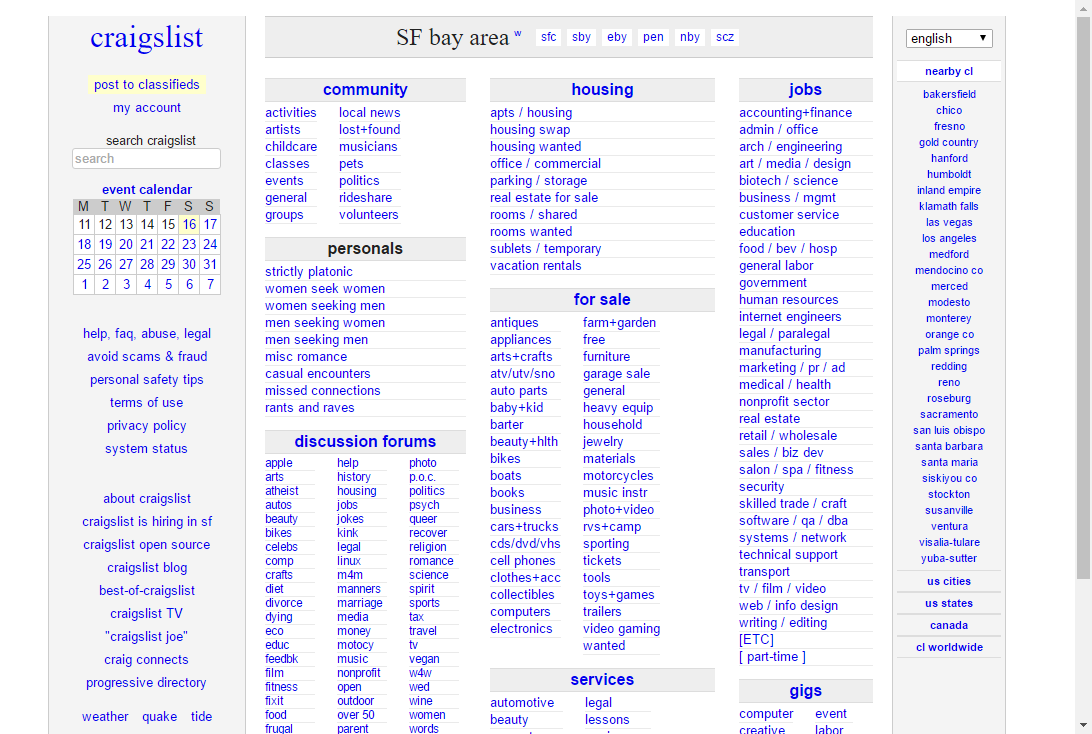The image size is (1092, 734).
Task: Expand the cl worldwide section
Action: click(949, 647)
